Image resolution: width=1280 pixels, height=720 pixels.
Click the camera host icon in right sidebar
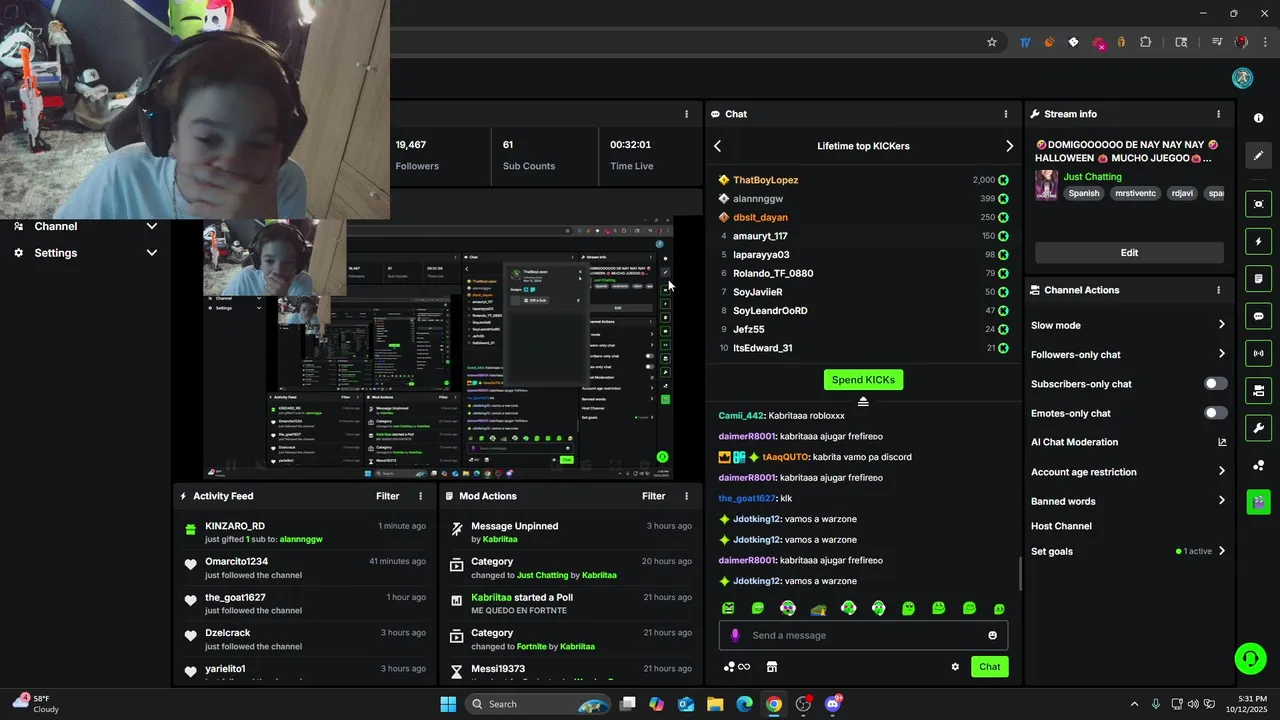tap(1258, 390)
